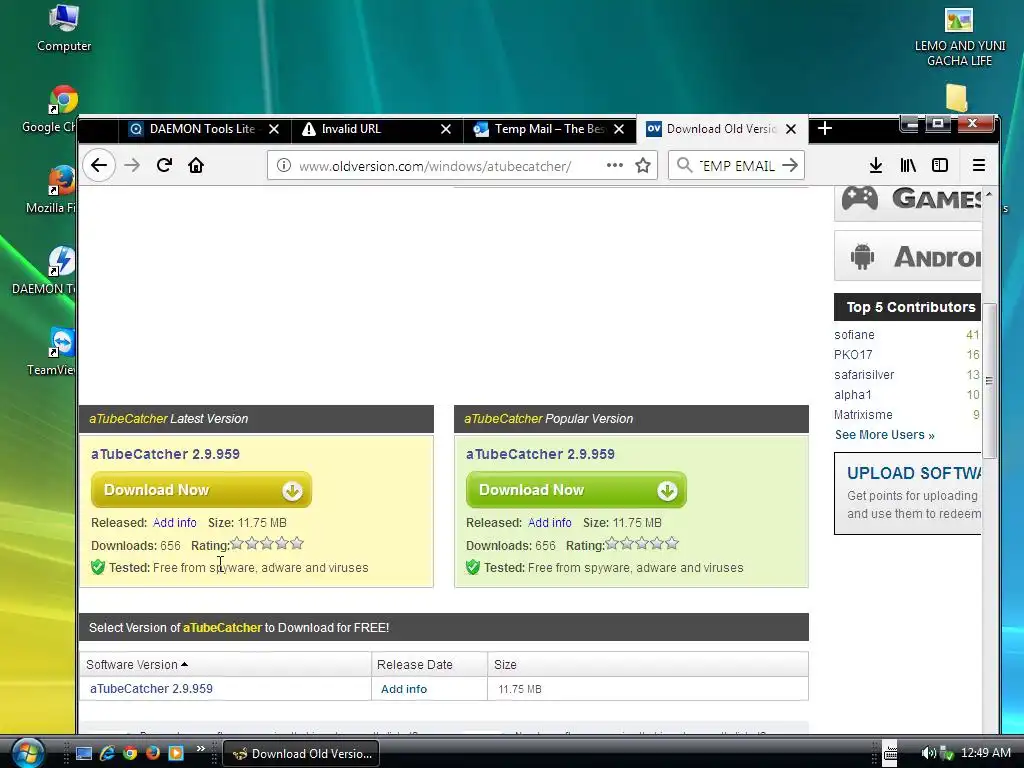The height and width of the screenshot is (768, 1024).
Task: Launch Internet Explorer from quick launch
Action: point(107,753)
